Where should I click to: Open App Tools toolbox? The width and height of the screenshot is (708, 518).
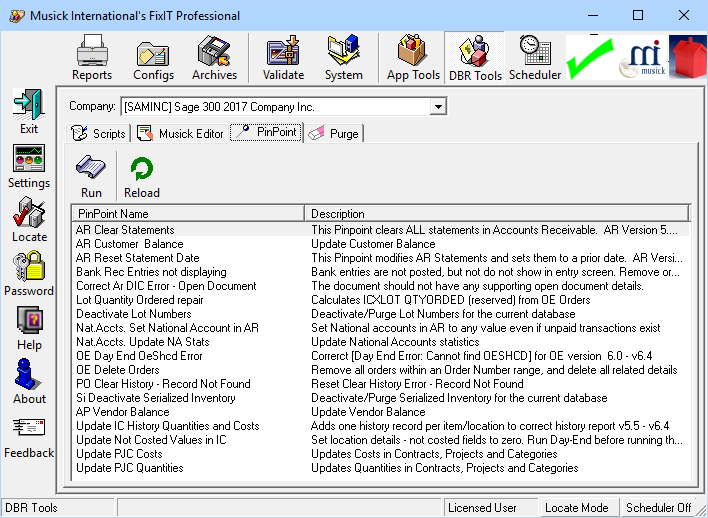coord(413,58)
